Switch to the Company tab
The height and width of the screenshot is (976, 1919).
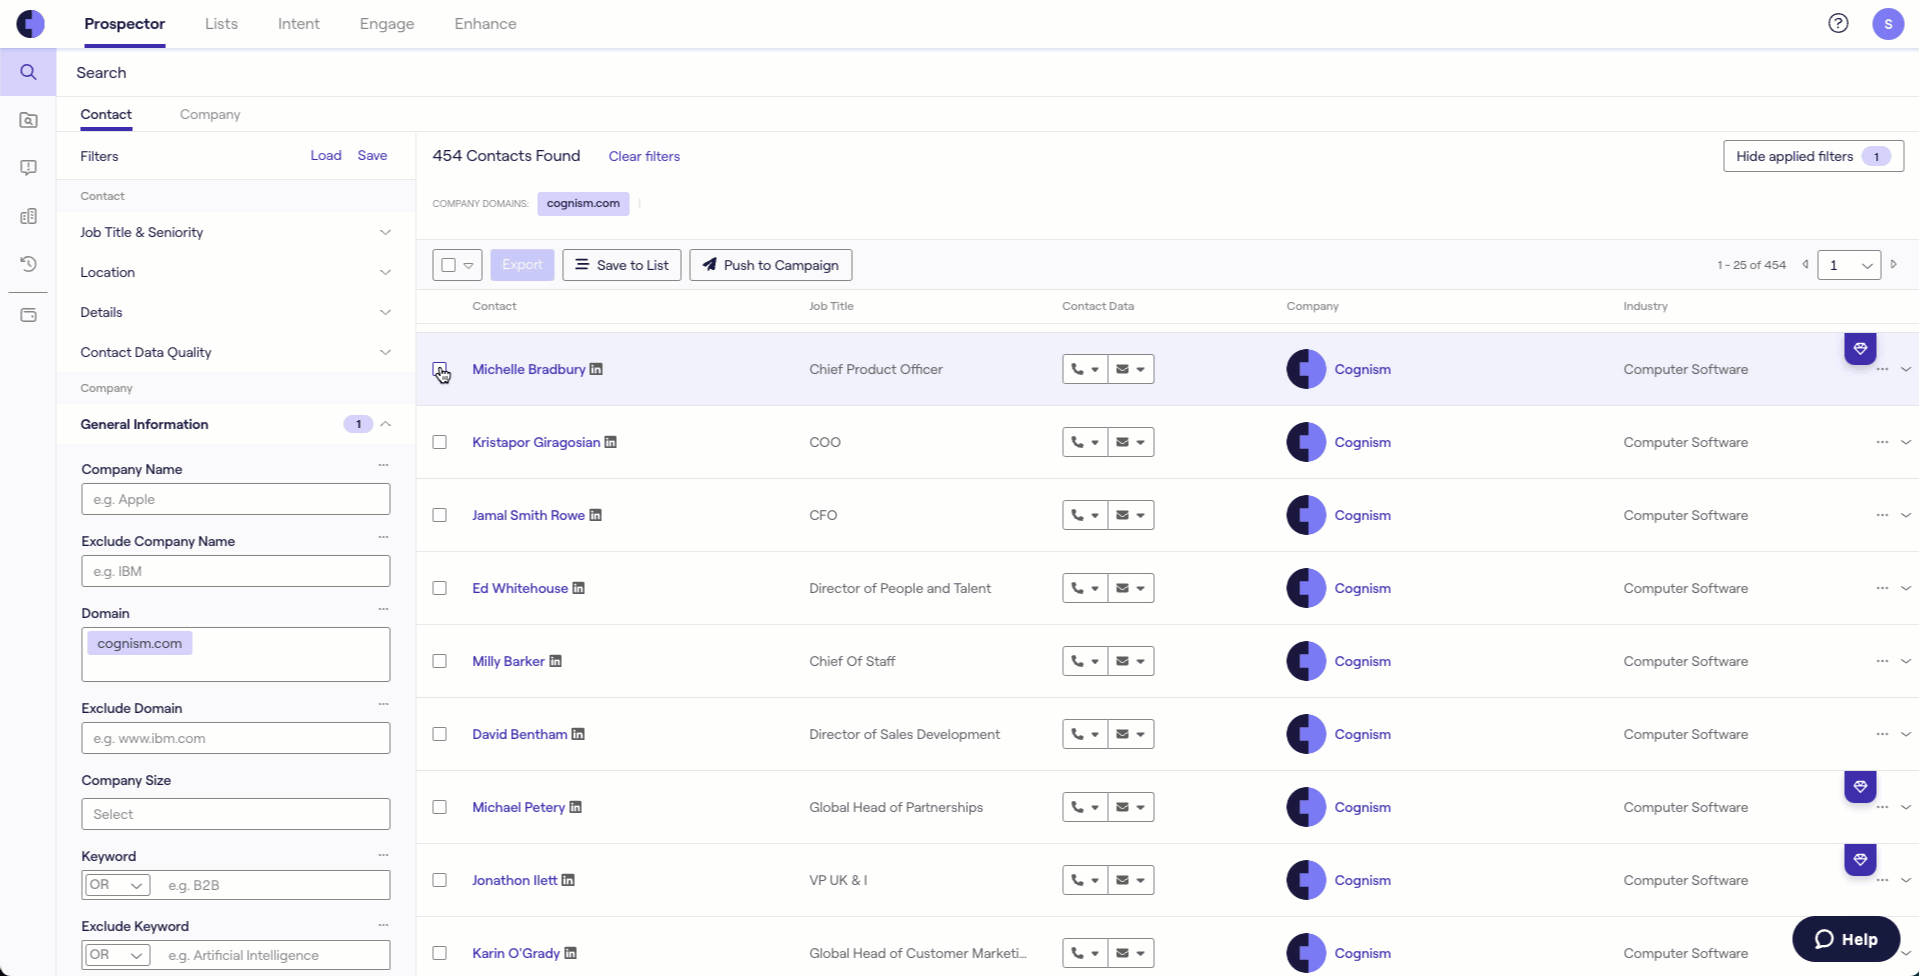tap(210, 114)
